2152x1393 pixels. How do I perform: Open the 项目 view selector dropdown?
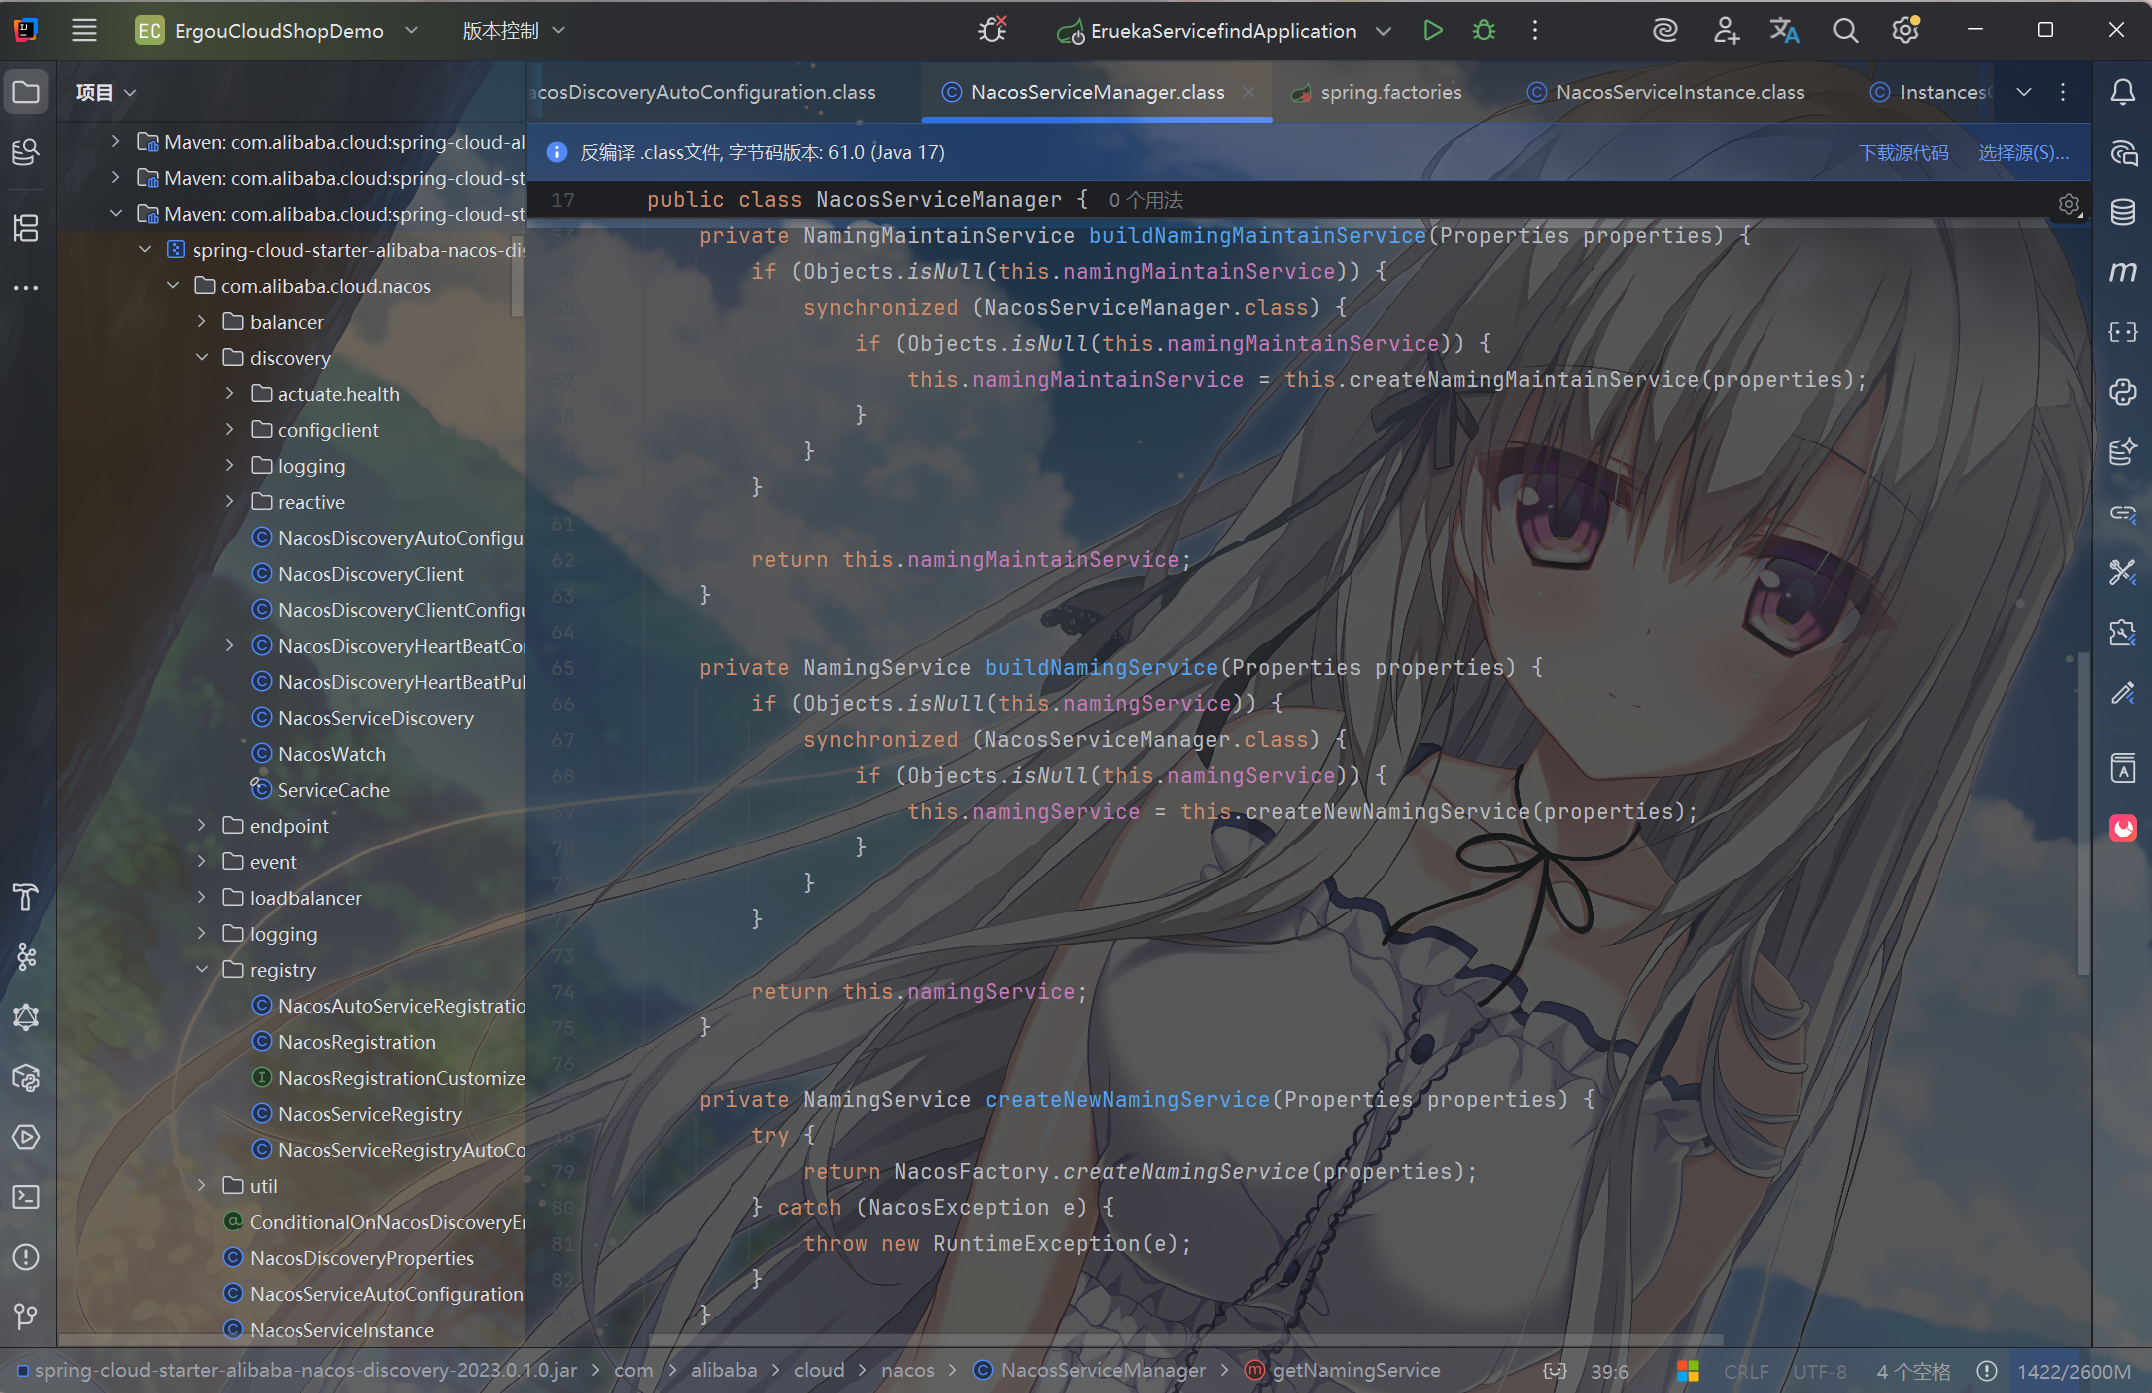[105, 93]
